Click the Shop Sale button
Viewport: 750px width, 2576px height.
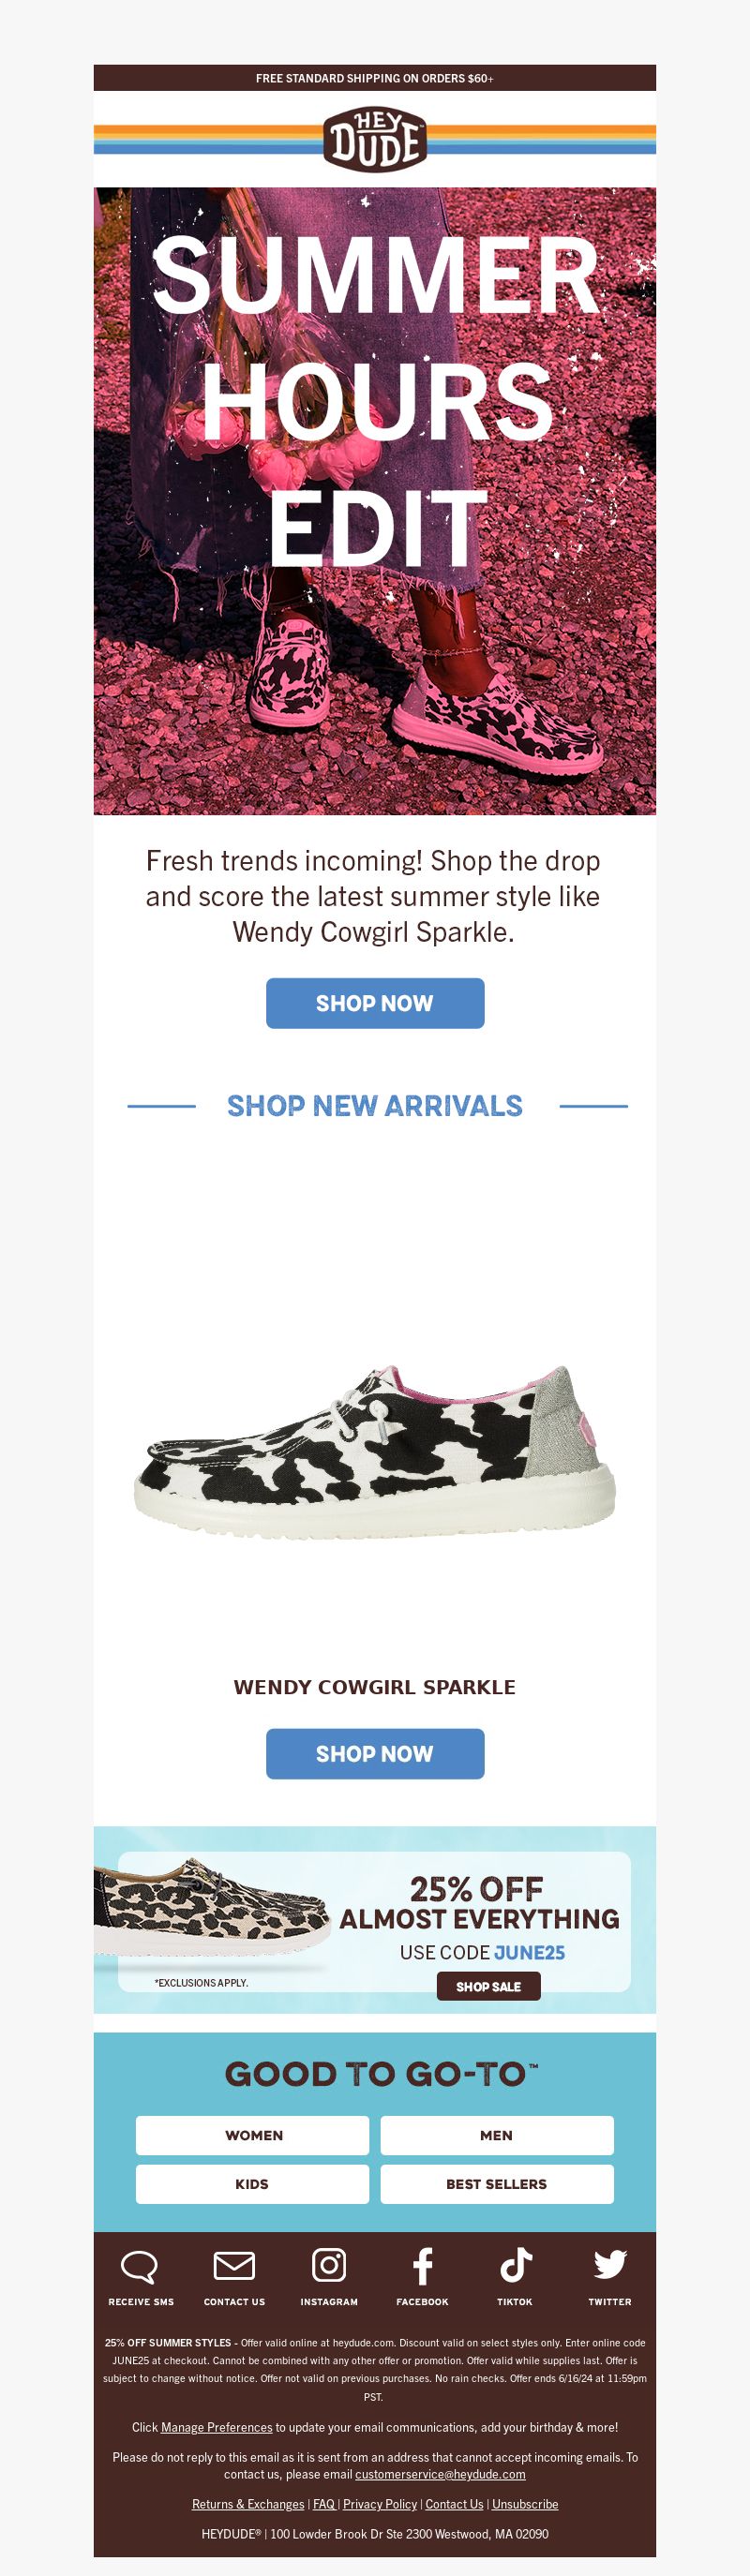coord(488,1986)
